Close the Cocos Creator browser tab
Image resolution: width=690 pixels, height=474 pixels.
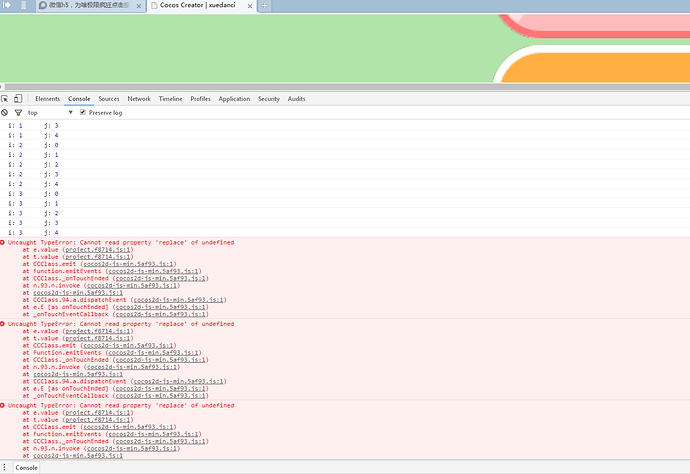[250, 6]
